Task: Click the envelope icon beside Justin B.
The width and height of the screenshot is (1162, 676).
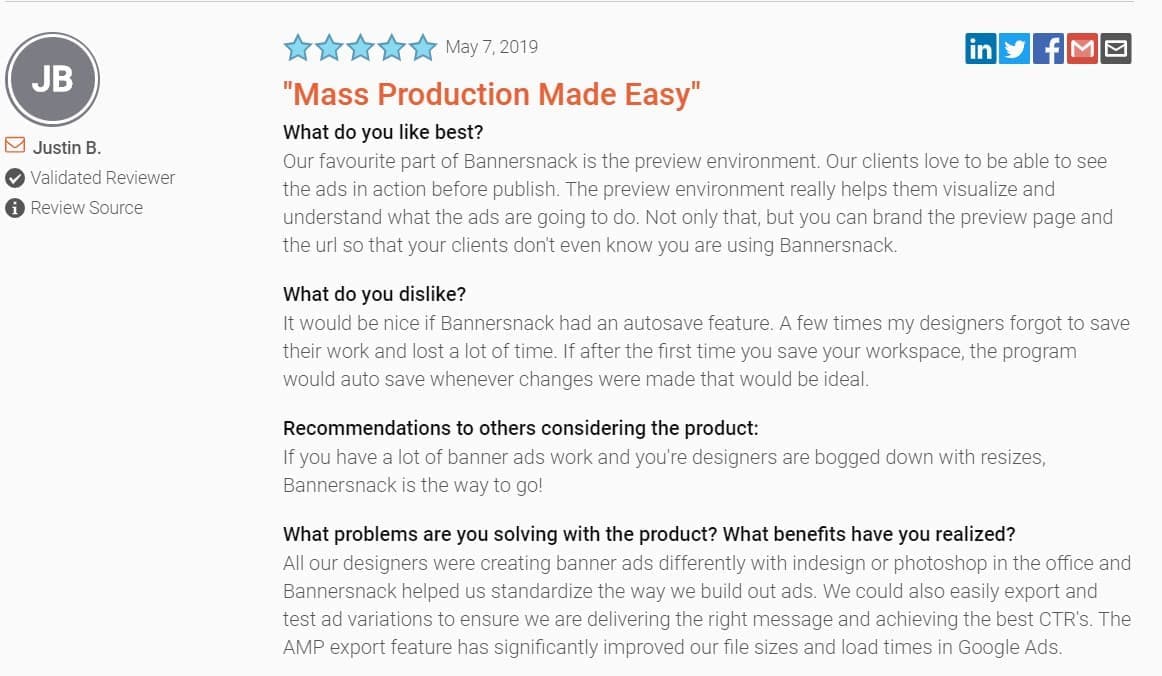Action: tap(13, 145)
